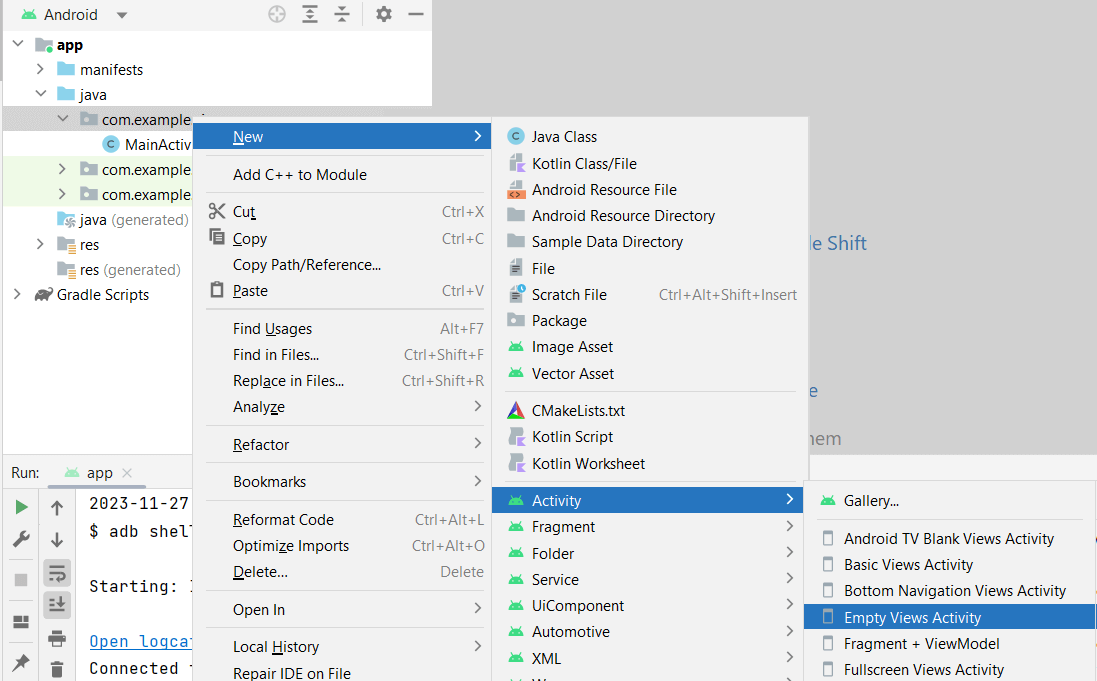Click the print icon in Run panel
Viewport: 1097px width, 681px height.
click(57, 639)
